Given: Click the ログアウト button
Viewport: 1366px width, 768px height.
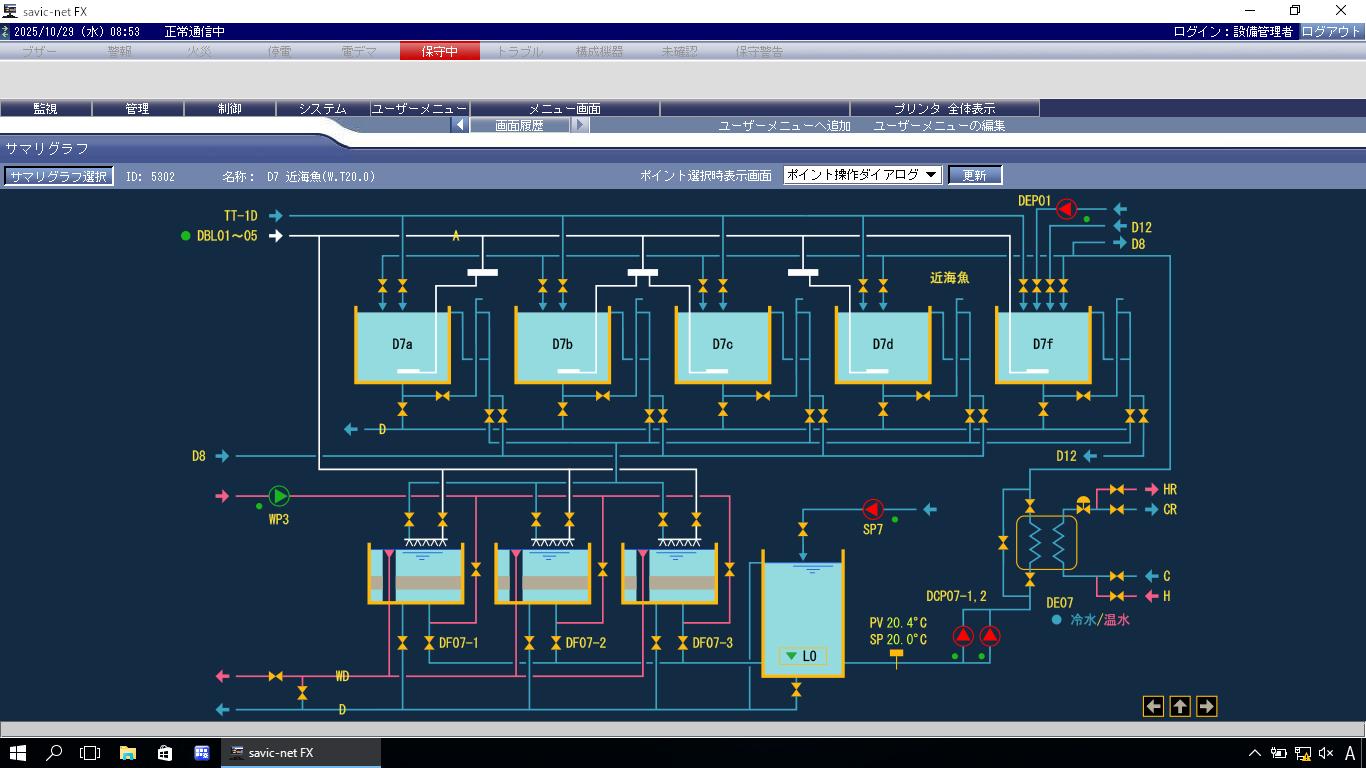Looking at the screenshot, I should click(1330, 32).
